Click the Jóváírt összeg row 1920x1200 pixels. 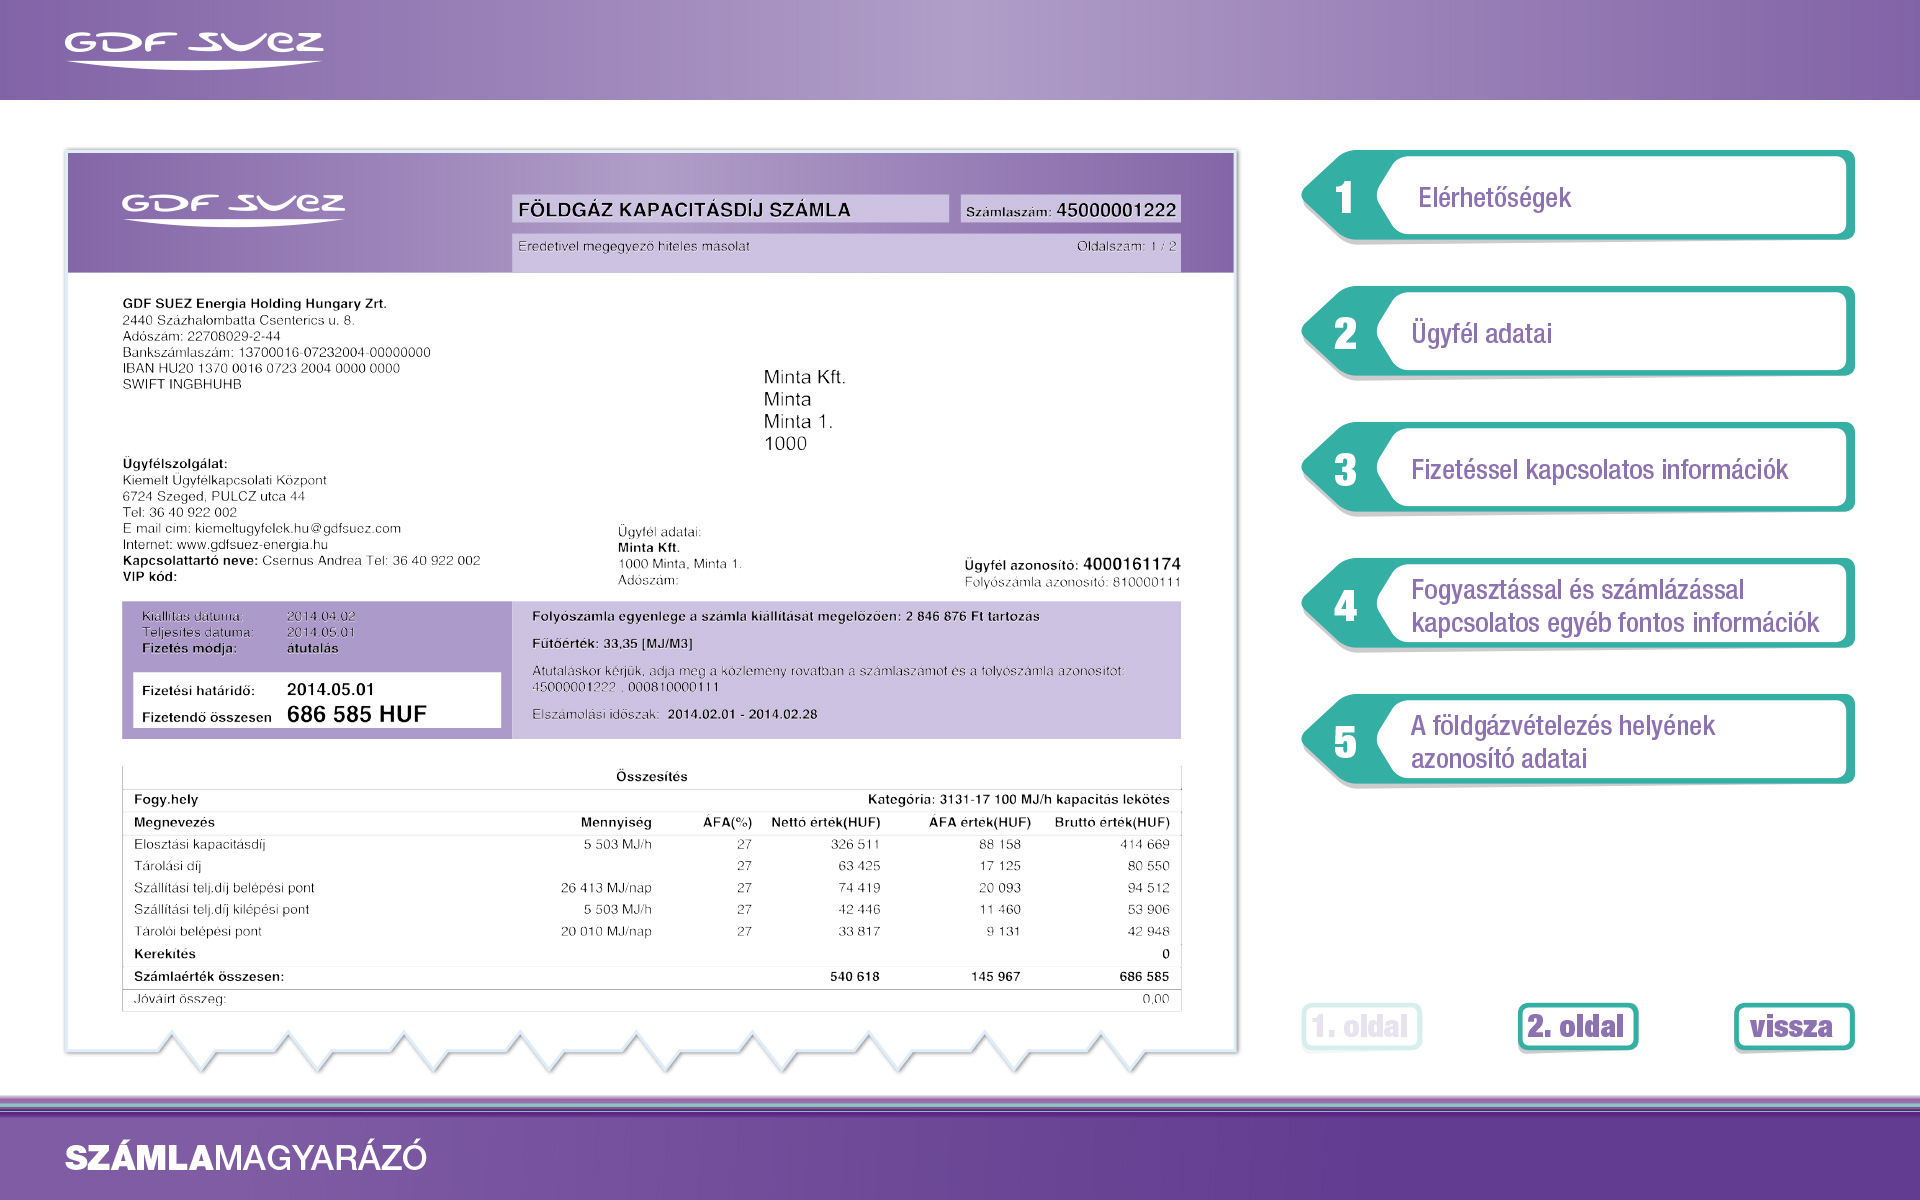pyautogui.click(x=651, y=999)
